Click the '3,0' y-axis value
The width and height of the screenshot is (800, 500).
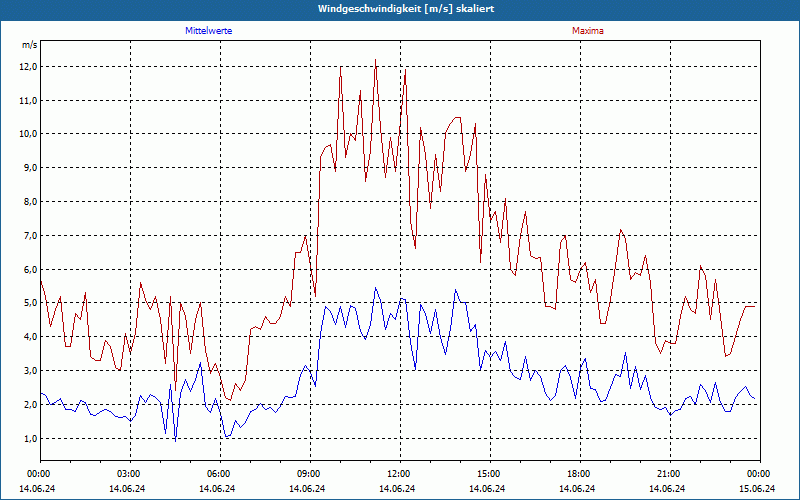[30, 371]
